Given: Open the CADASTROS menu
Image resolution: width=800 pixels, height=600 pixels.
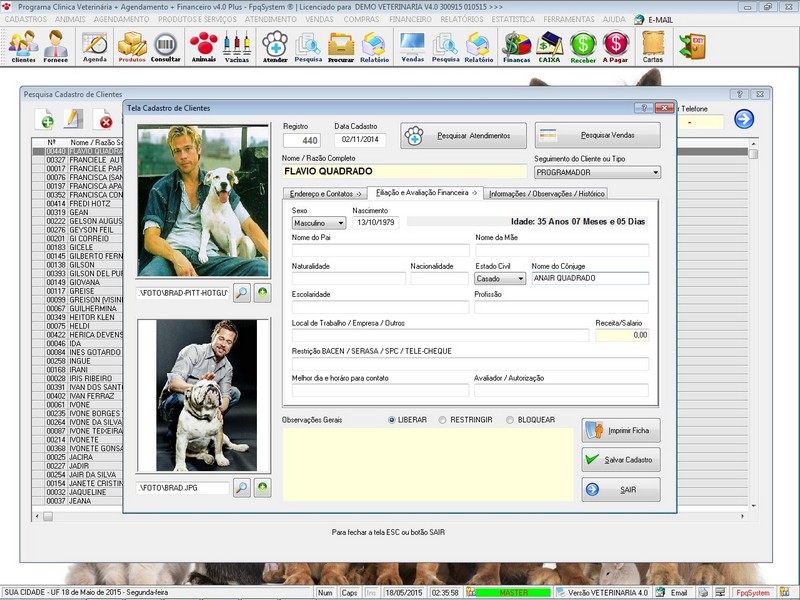Looking at the screenshot, I should point(26,19).
